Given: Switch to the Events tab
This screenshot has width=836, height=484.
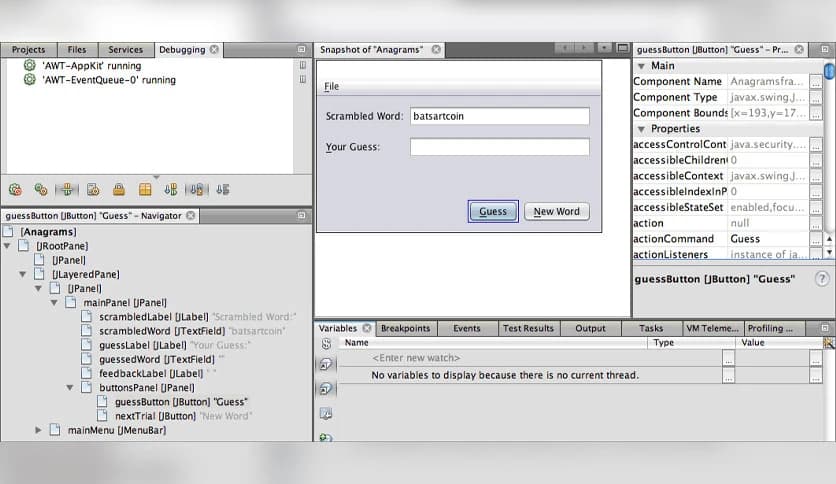Looking at the screenshot, I should coord(467,328).
